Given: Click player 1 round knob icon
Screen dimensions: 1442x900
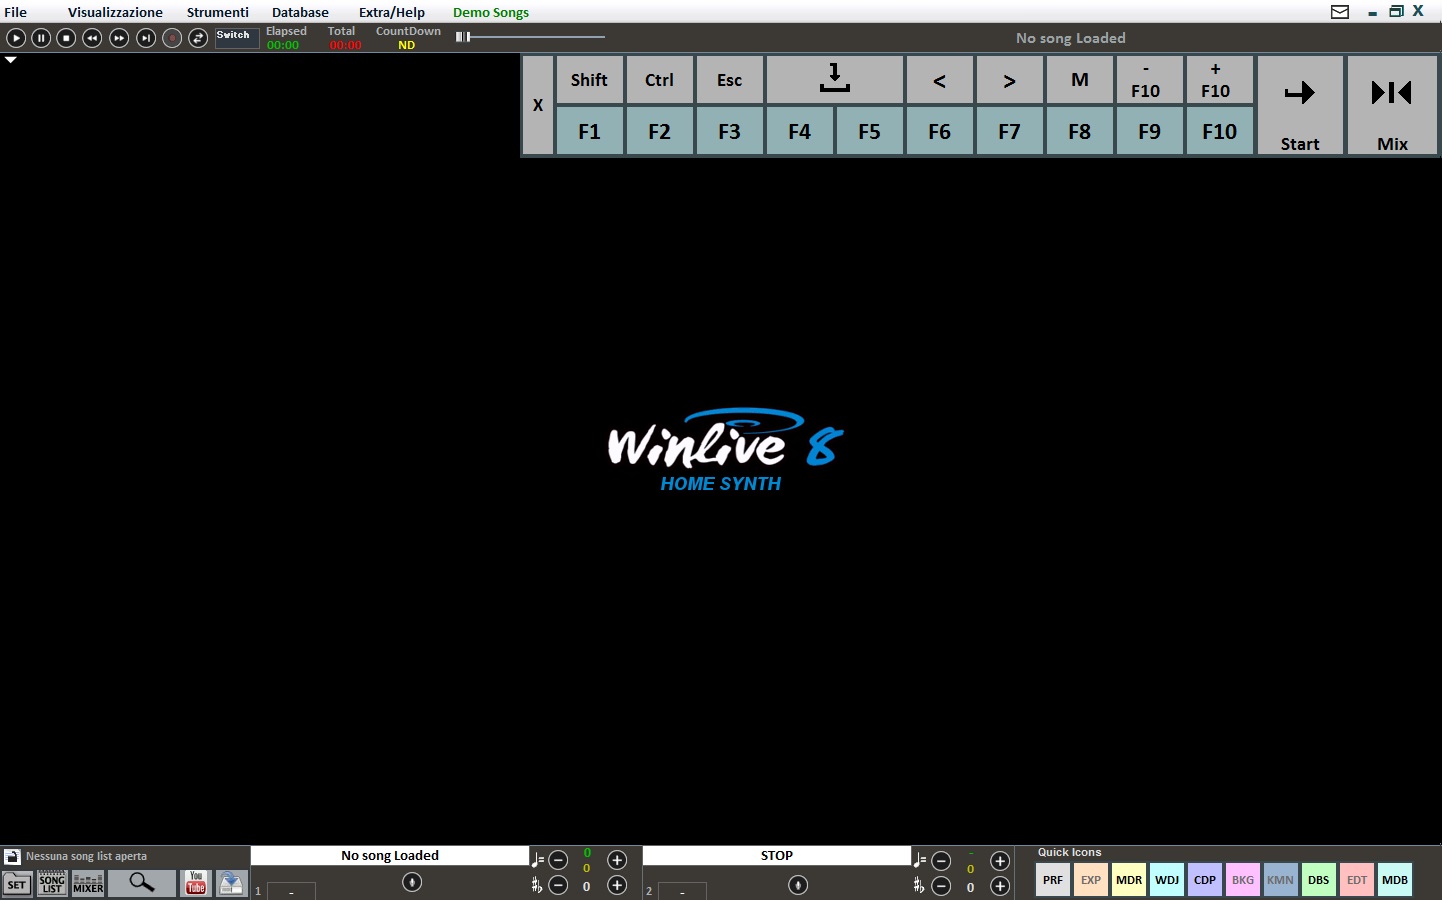Looking at the screenshot, I should click(412, 882).
